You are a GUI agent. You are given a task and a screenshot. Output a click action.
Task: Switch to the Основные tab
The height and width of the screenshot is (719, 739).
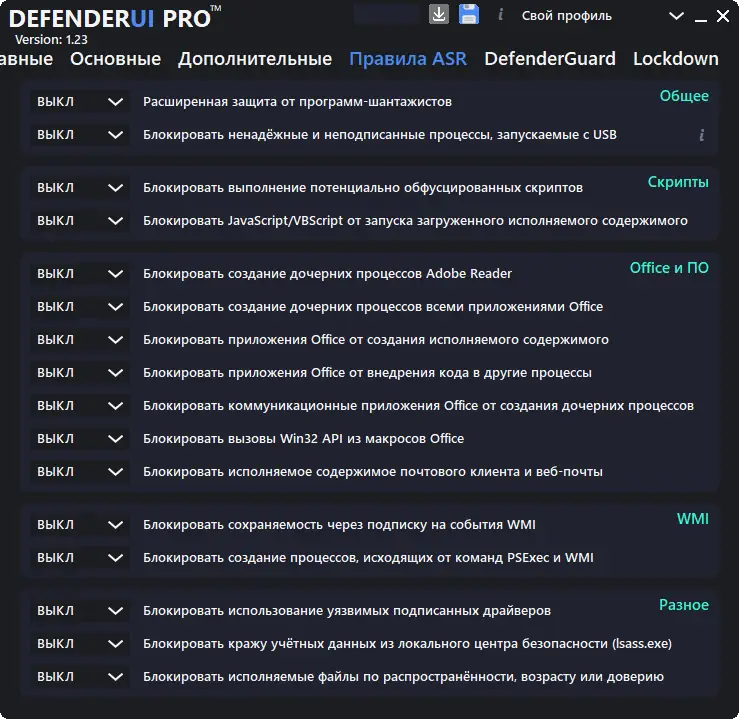coord(115,59)
